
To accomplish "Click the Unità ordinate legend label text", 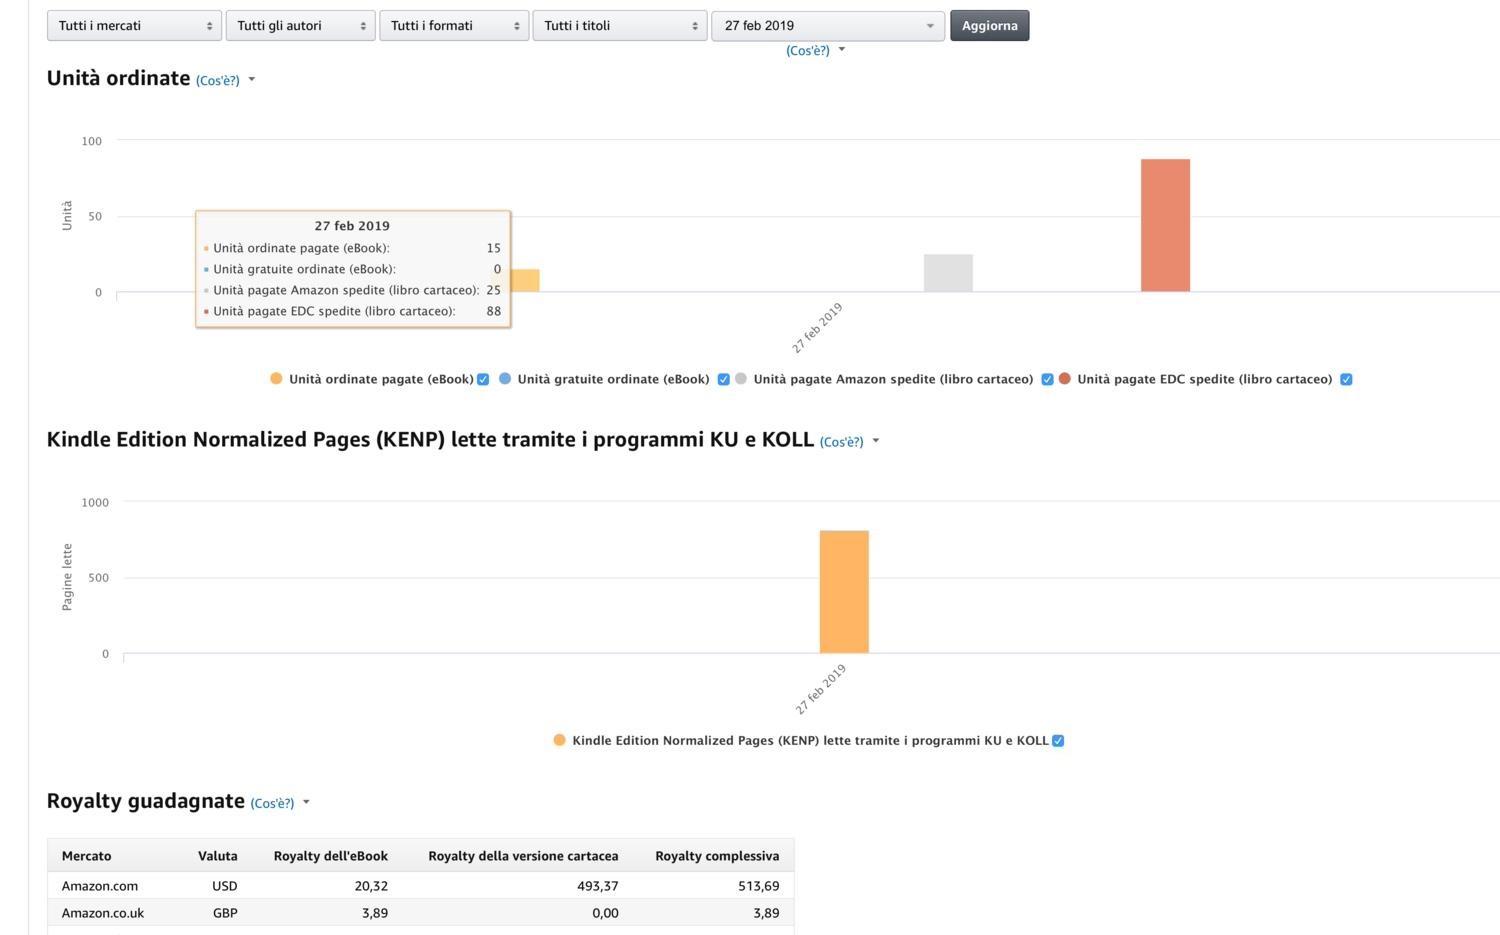I will point(381,379).
